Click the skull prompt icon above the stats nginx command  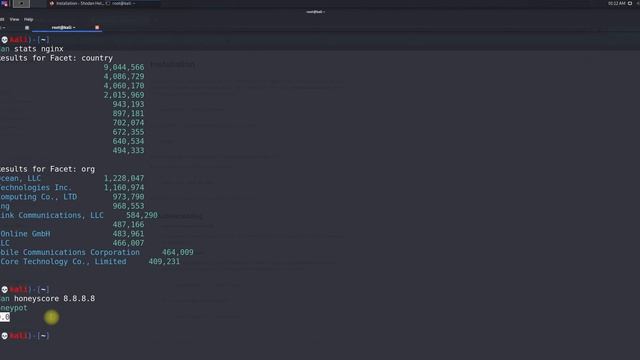[4, 40]
